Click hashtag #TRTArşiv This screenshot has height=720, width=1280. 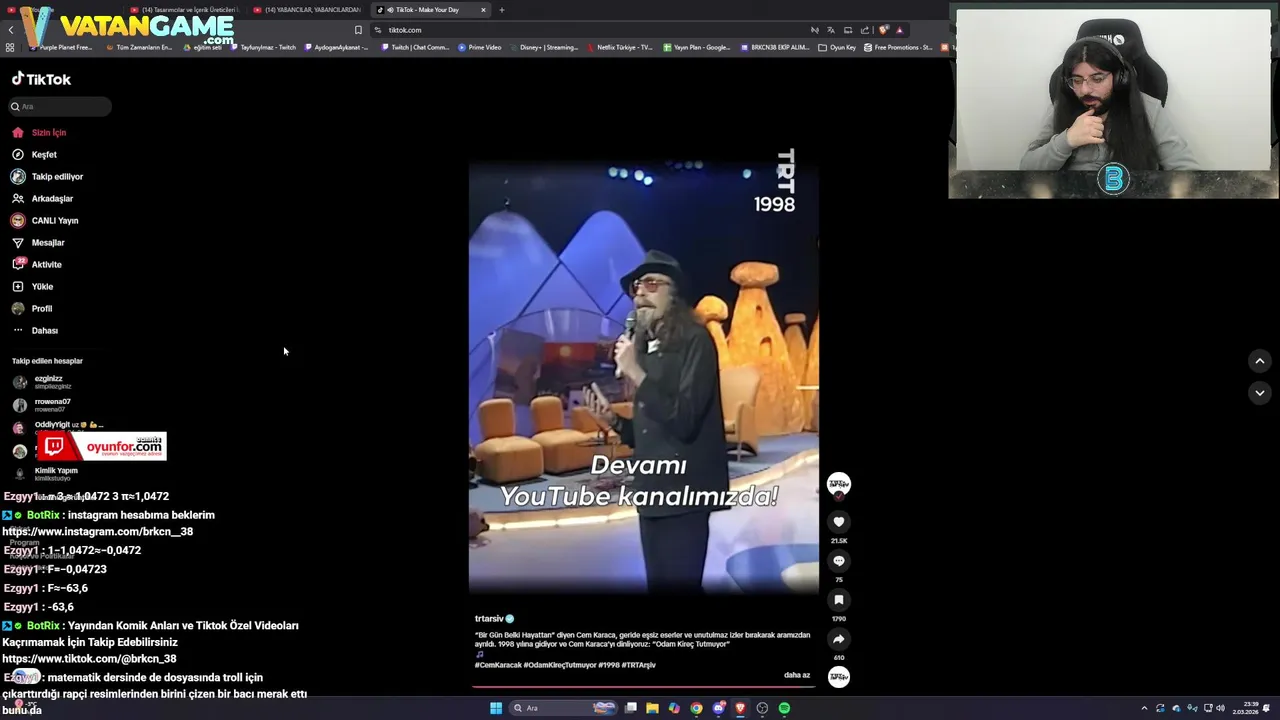click(x=638, y=665)
